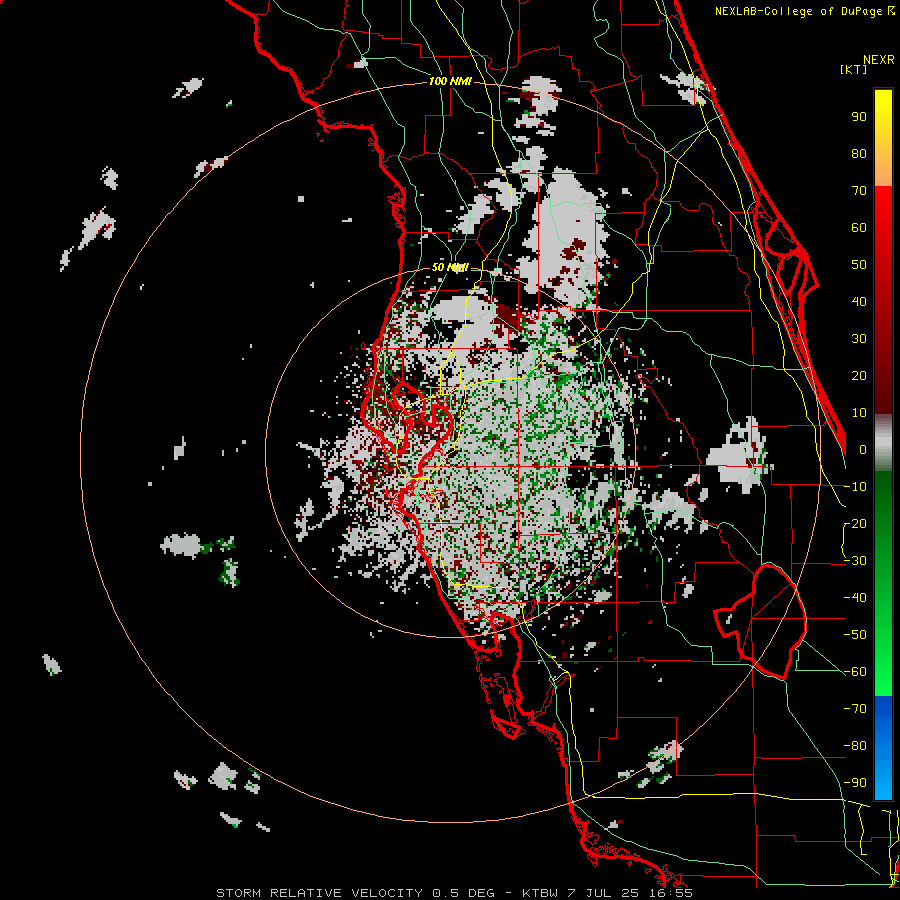Click the -70 value on velocity scale
The image size is (900, 900).
coord(855,709)
